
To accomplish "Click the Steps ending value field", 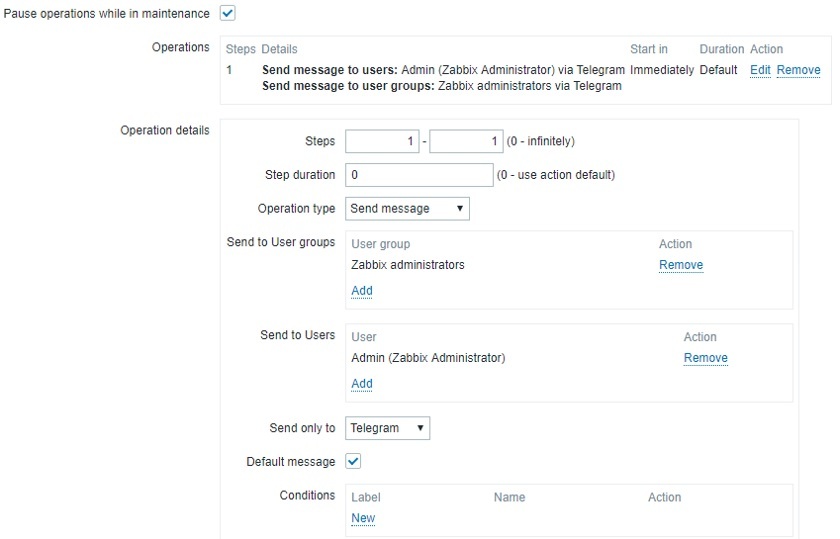I will coord(466,142).
